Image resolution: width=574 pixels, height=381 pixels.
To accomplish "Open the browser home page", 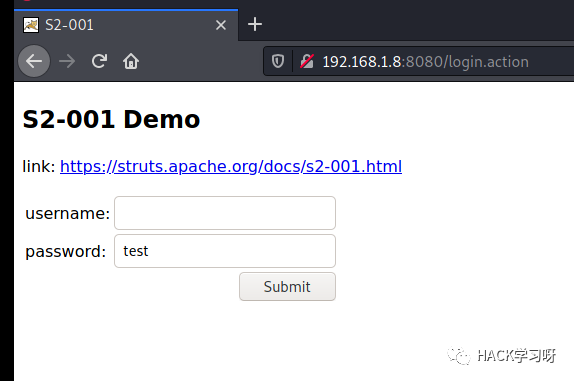I will tap(131, 61).
